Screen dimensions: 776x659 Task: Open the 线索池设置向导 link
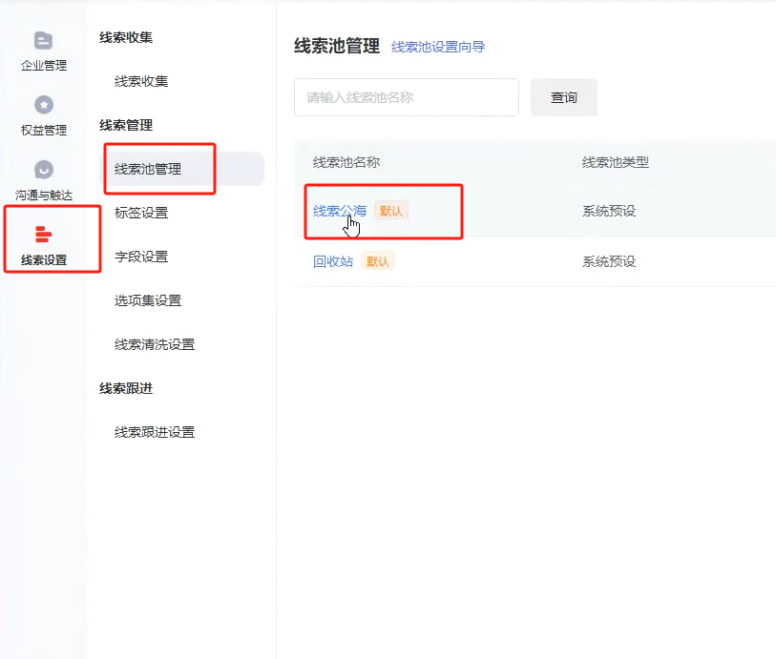coord(438,47)
